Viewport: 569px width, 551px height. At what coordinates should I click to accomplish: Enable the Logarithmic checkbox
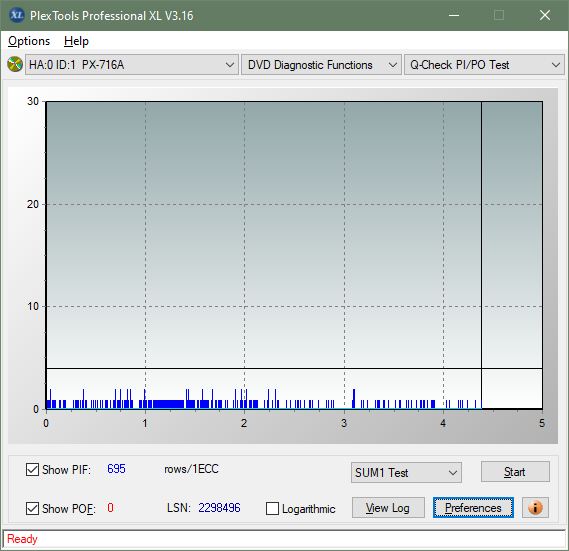(x=272, y=509)
